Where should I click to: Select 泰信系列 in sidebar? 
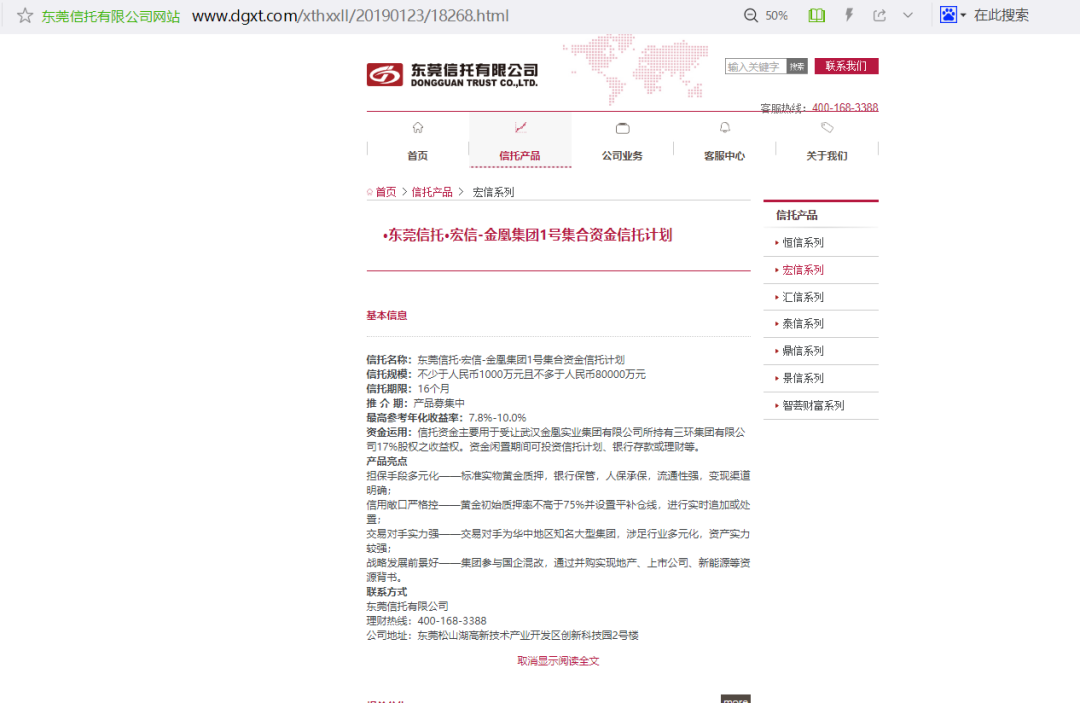803,324
